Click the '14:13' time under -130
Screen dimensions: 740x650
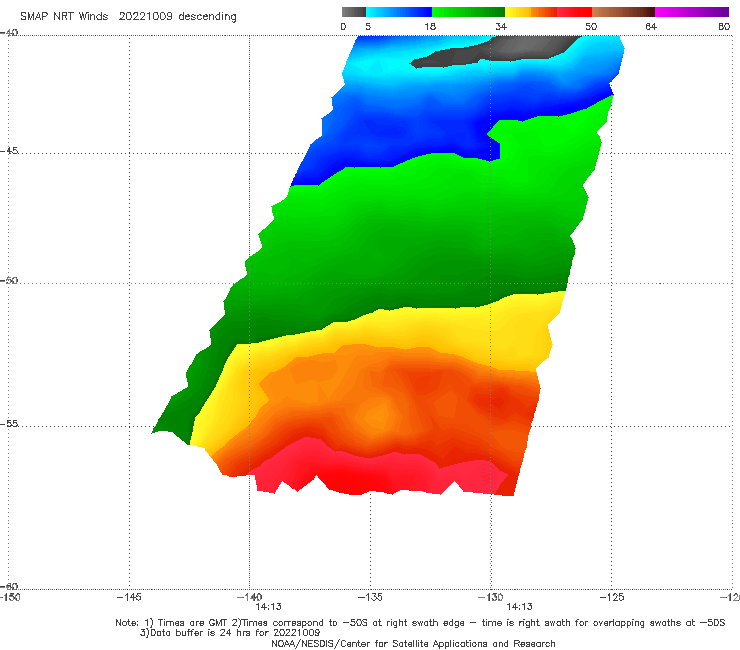pos(519,607)
